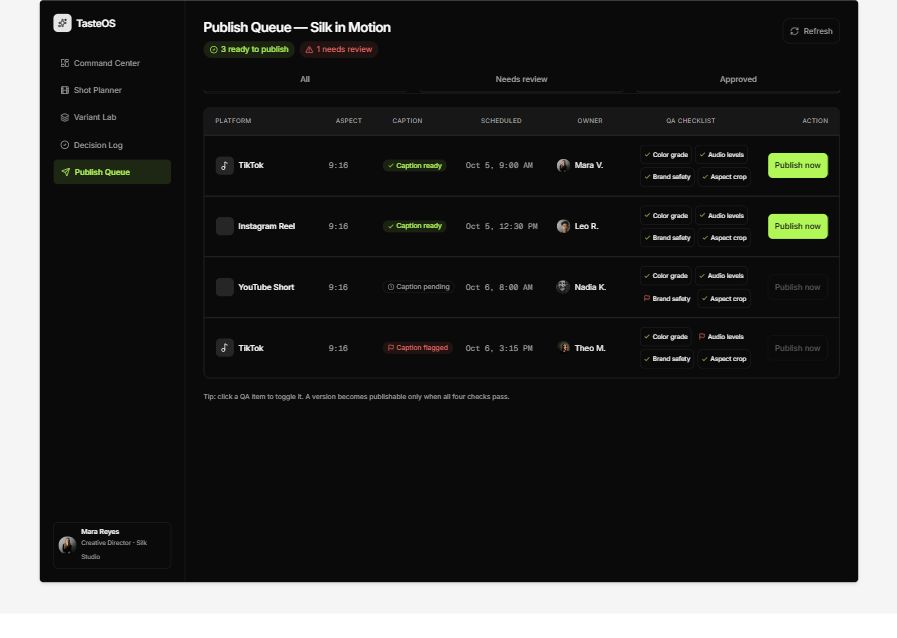Viewport: 897px width, 638px height.
Task: Click the TikTok icon in Theo M. row
Action: tap(224, 348)
